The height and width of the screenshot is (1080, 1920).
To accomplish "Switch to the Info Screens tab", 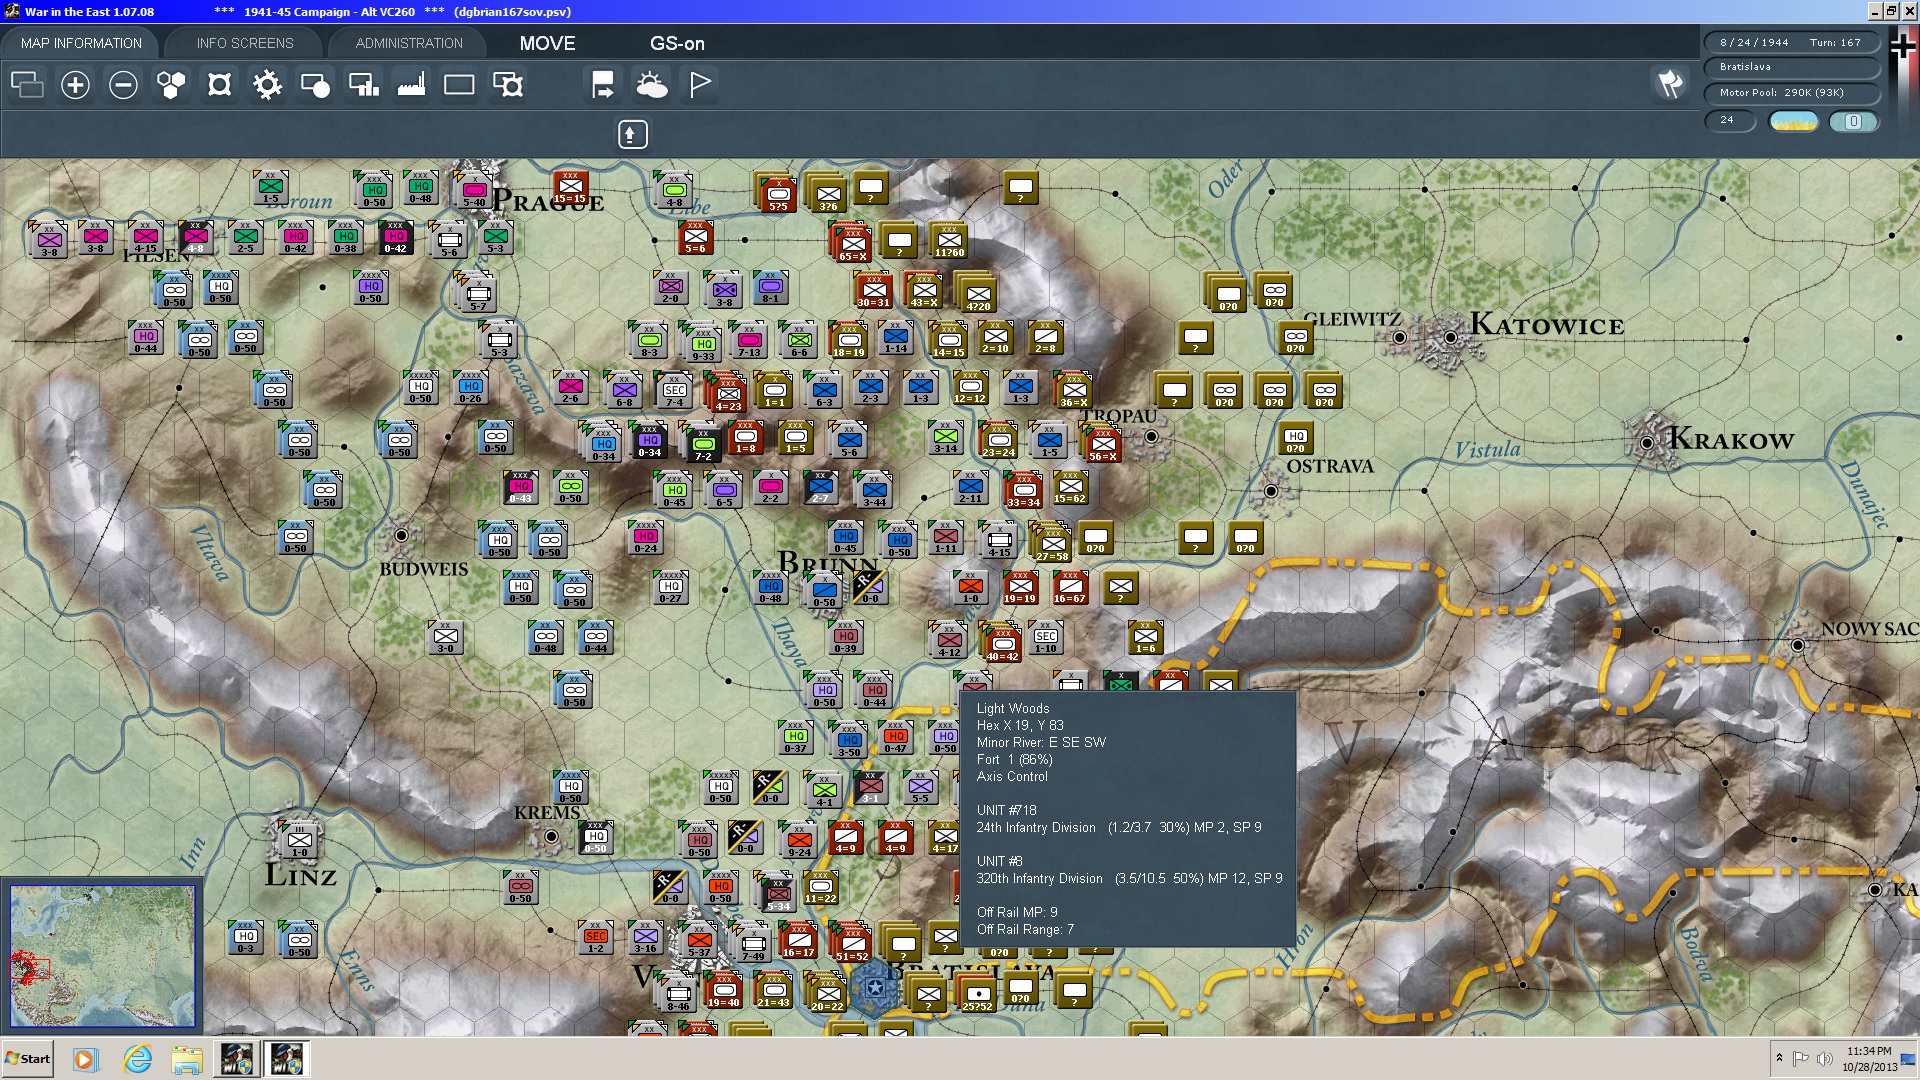I will click(245, 43).
